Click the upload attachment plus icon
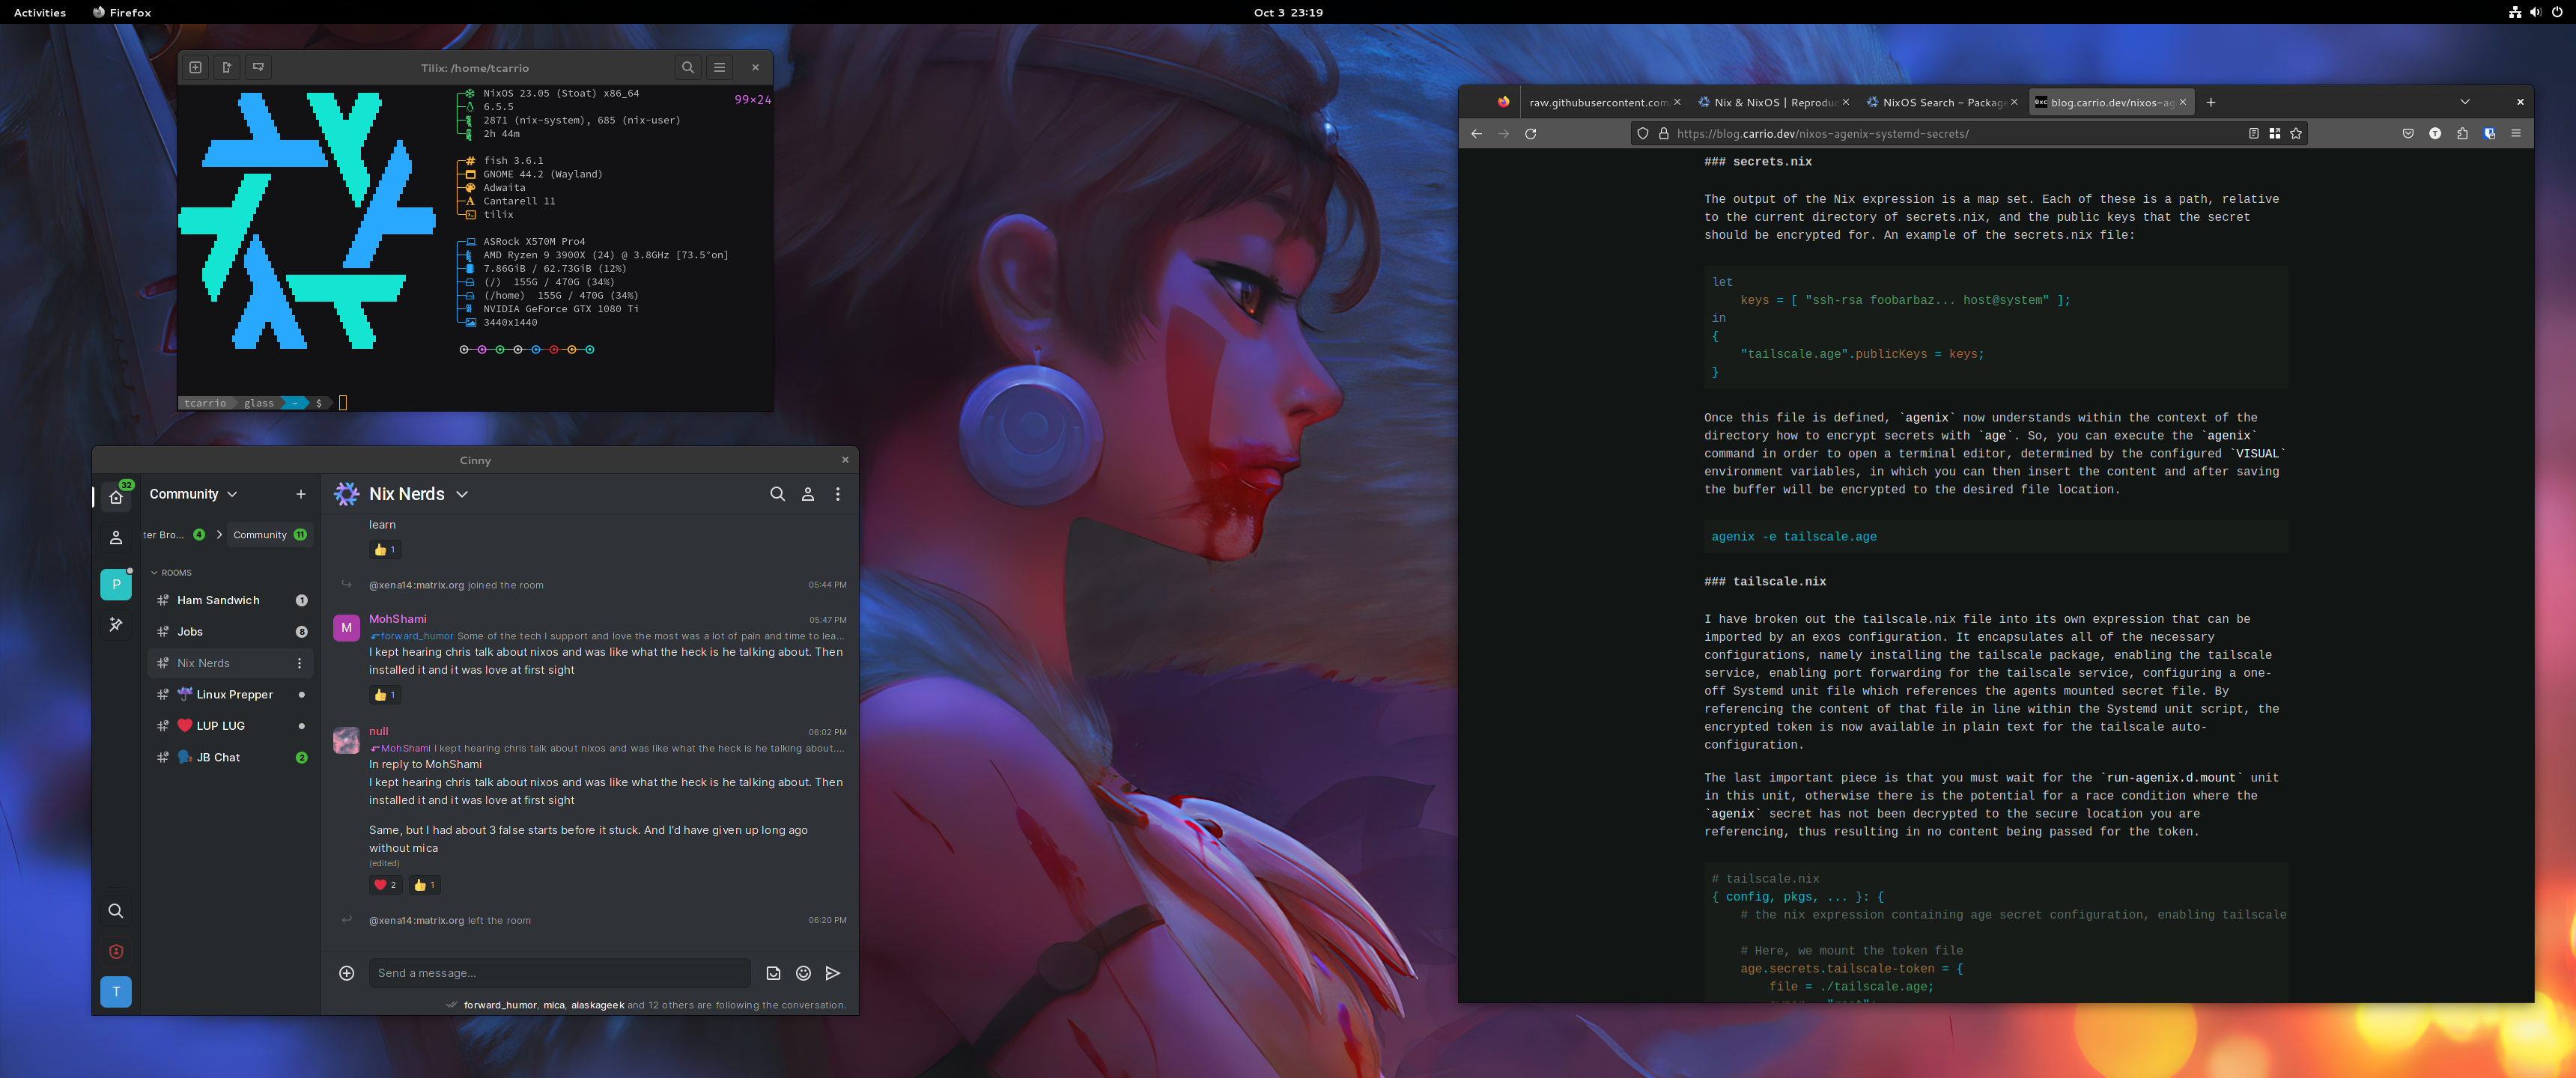Image resolution: width=2576 pixels, height=1078 pixels. (346, 973)
